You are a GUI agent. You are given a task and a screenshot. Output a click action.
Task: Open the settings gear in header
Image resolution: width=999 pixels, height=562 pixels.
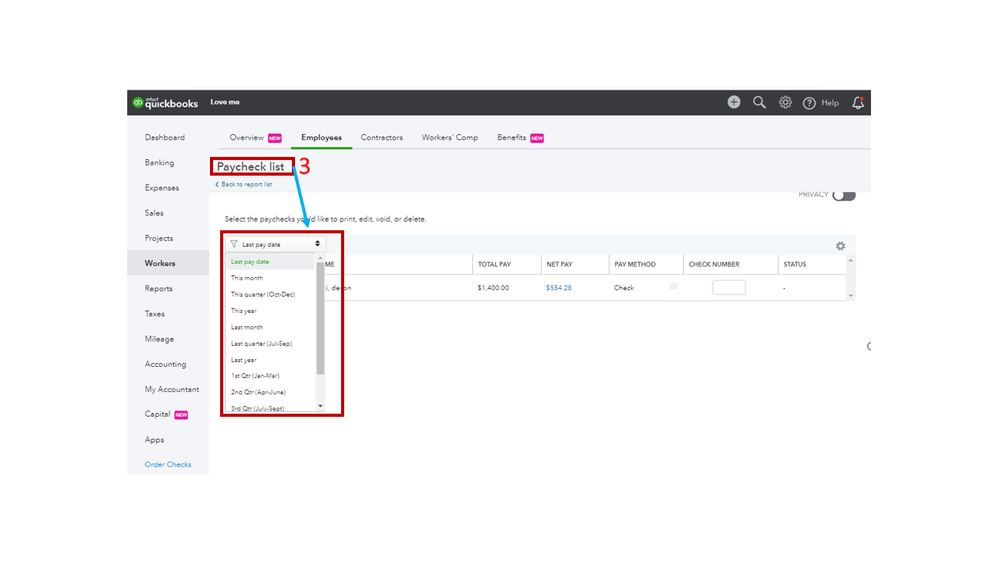click(785, 102)
